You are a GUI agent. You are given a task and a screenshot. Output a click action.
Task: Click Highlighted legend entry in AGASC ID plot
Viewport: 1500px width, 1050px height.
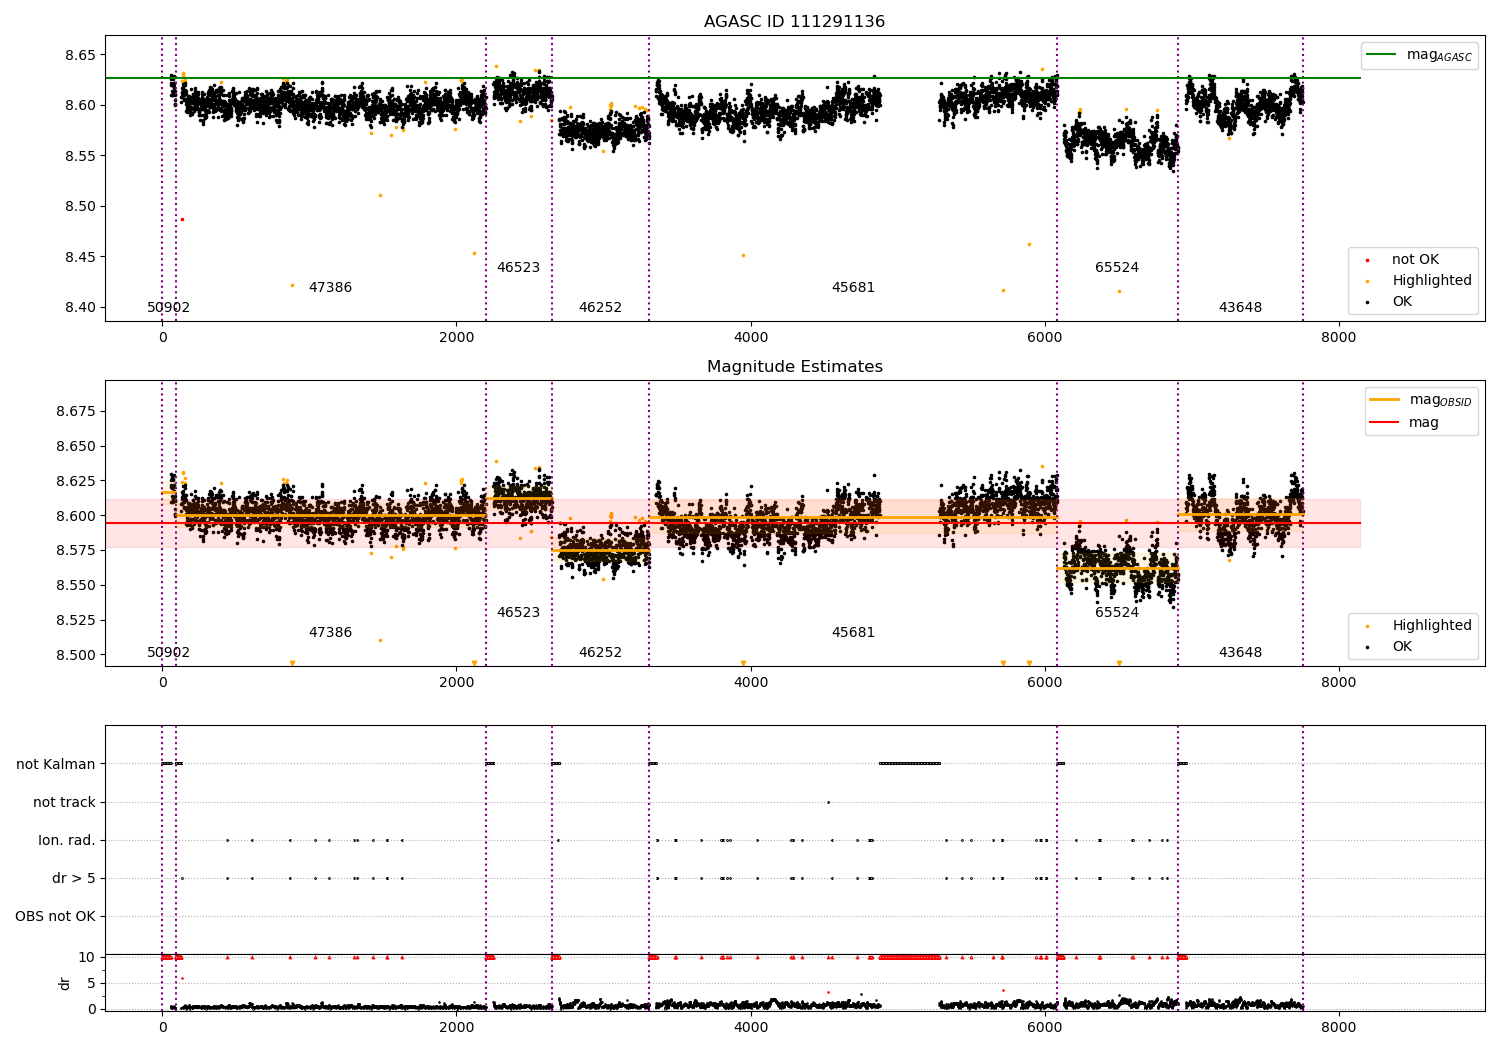[x=1419, y=280]
